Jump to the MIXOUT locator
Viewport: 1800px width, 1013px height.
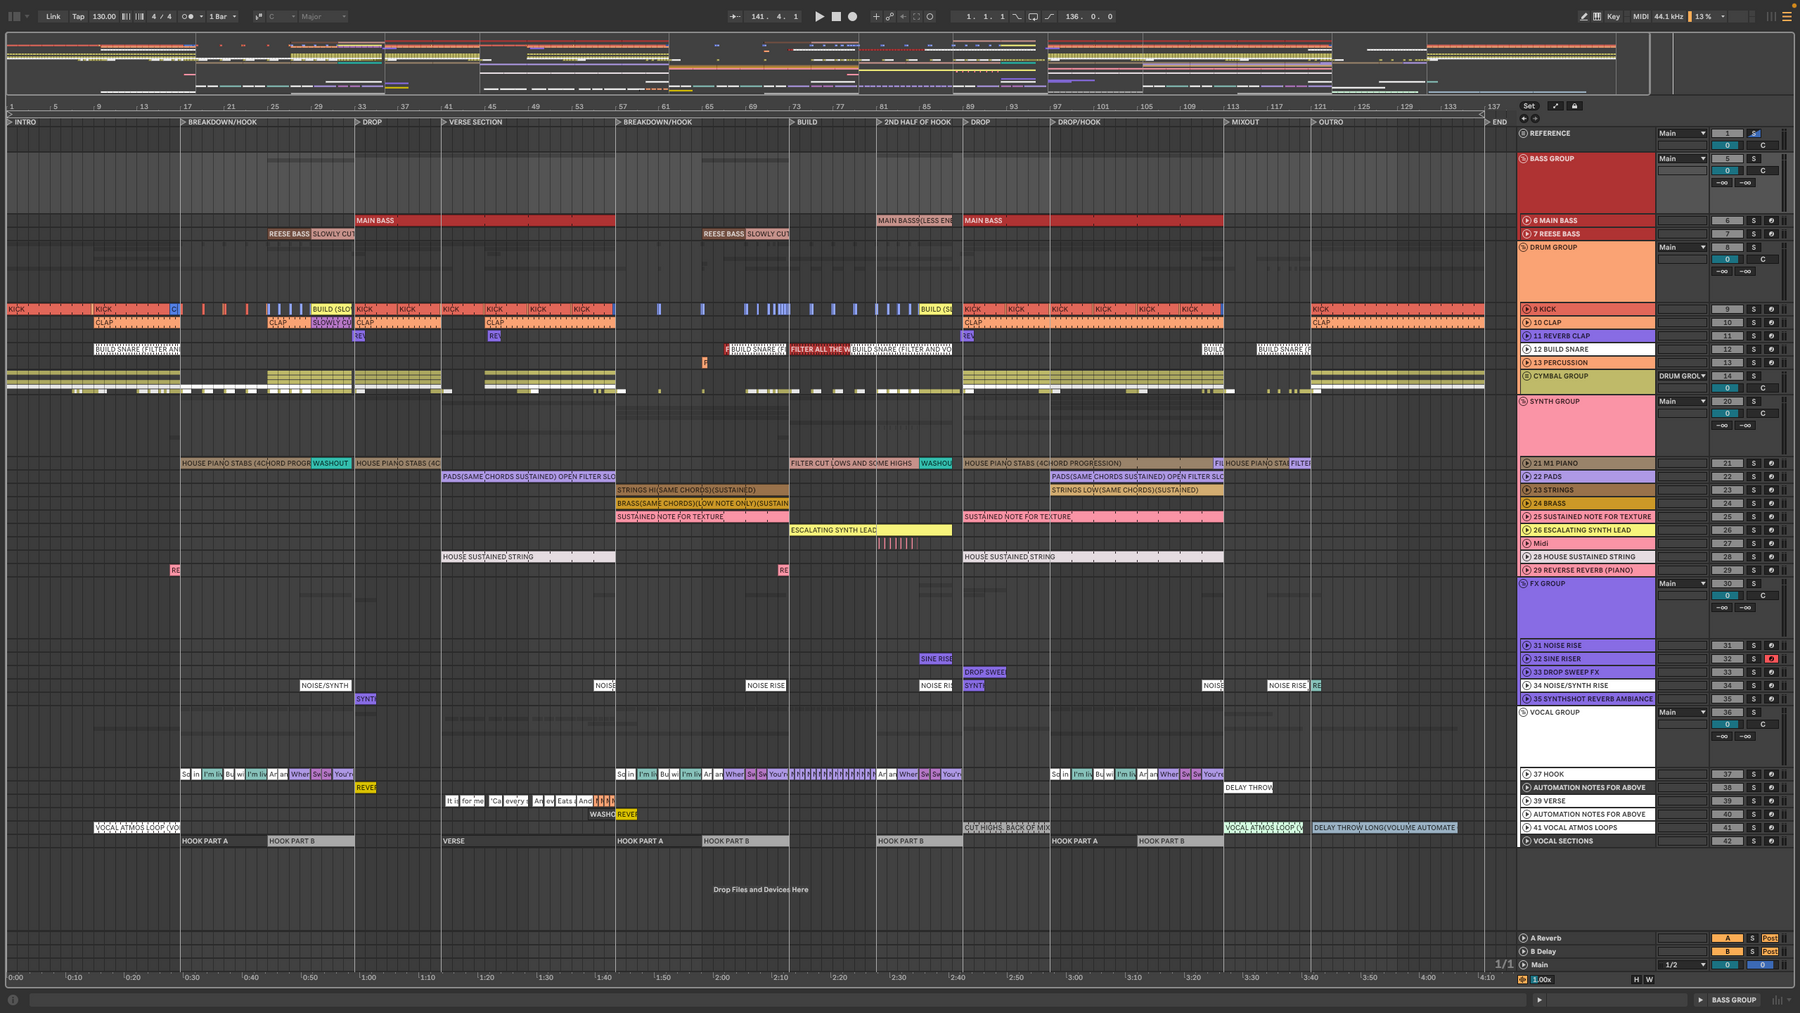pyautogui.click(x=1244, y=122)
